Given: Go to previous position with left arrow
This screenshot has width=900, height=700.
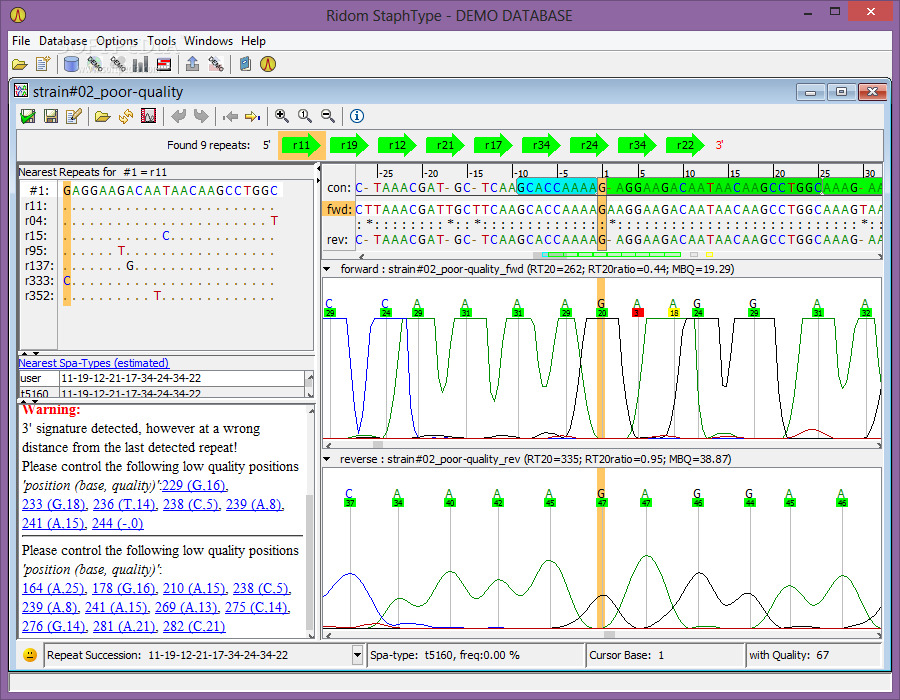Looking at the screenshot, I should (x=230, y=116).
